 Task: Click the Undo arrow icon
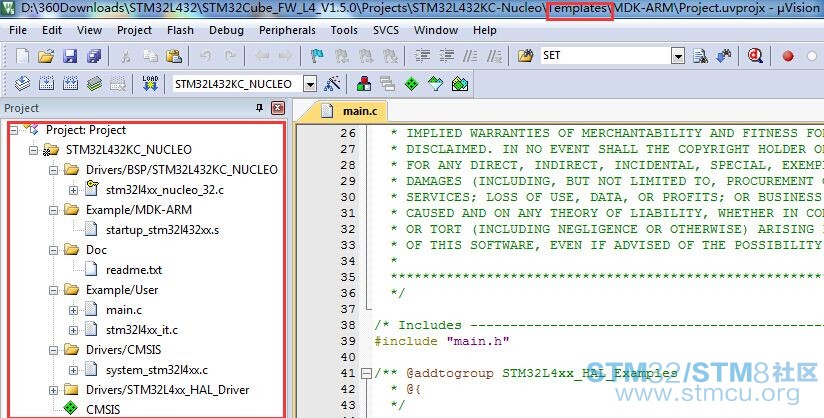[205, 56]
